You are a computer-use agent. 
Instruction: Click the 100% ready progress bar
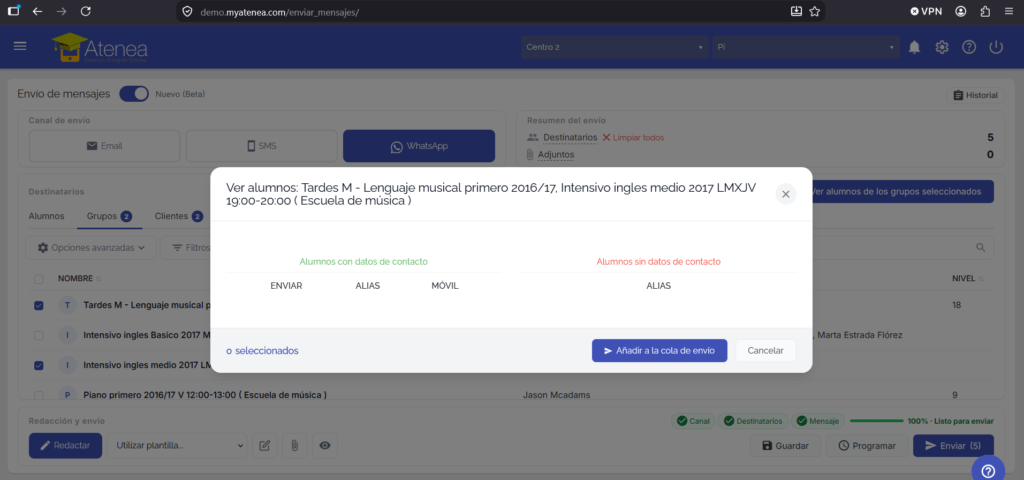coord(877,421)
